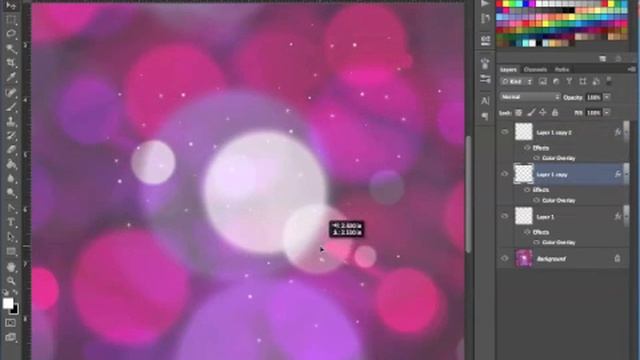Switch to the Channels tab
Screen dimensions: 640x360
(x=535, y=69)
